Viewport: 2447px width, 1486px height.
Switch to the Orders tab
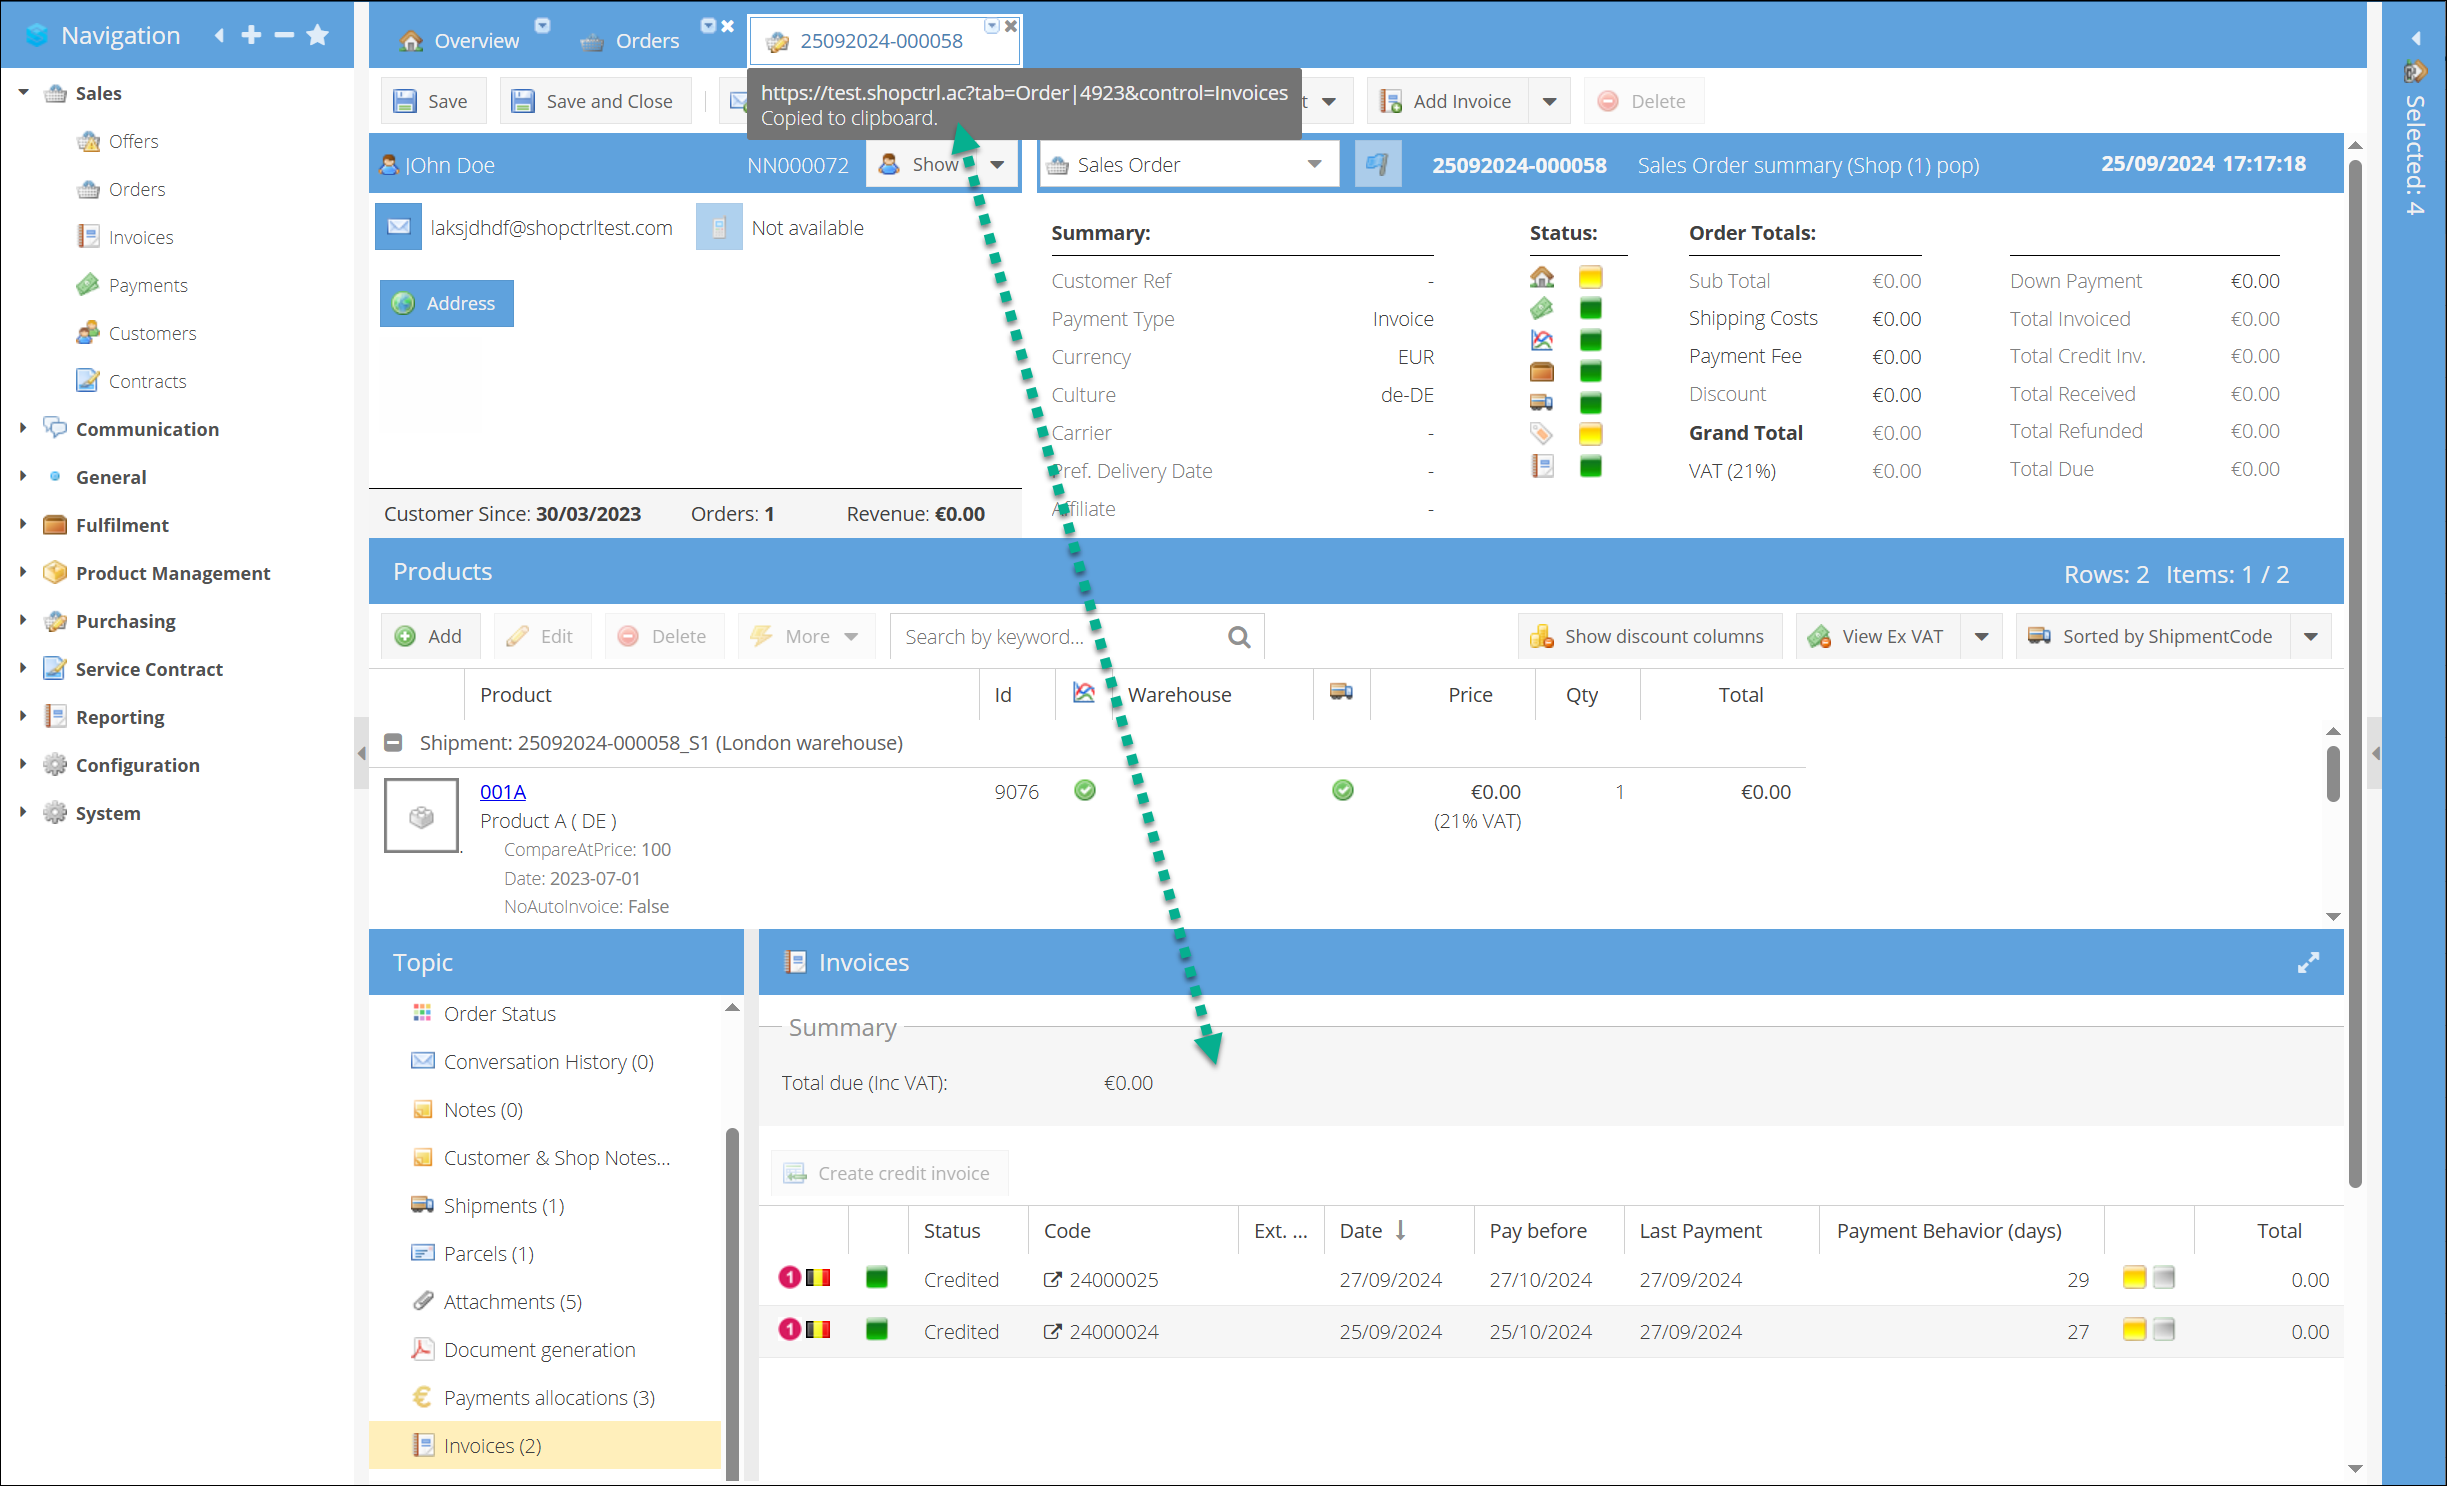click(x=646, y=41)
